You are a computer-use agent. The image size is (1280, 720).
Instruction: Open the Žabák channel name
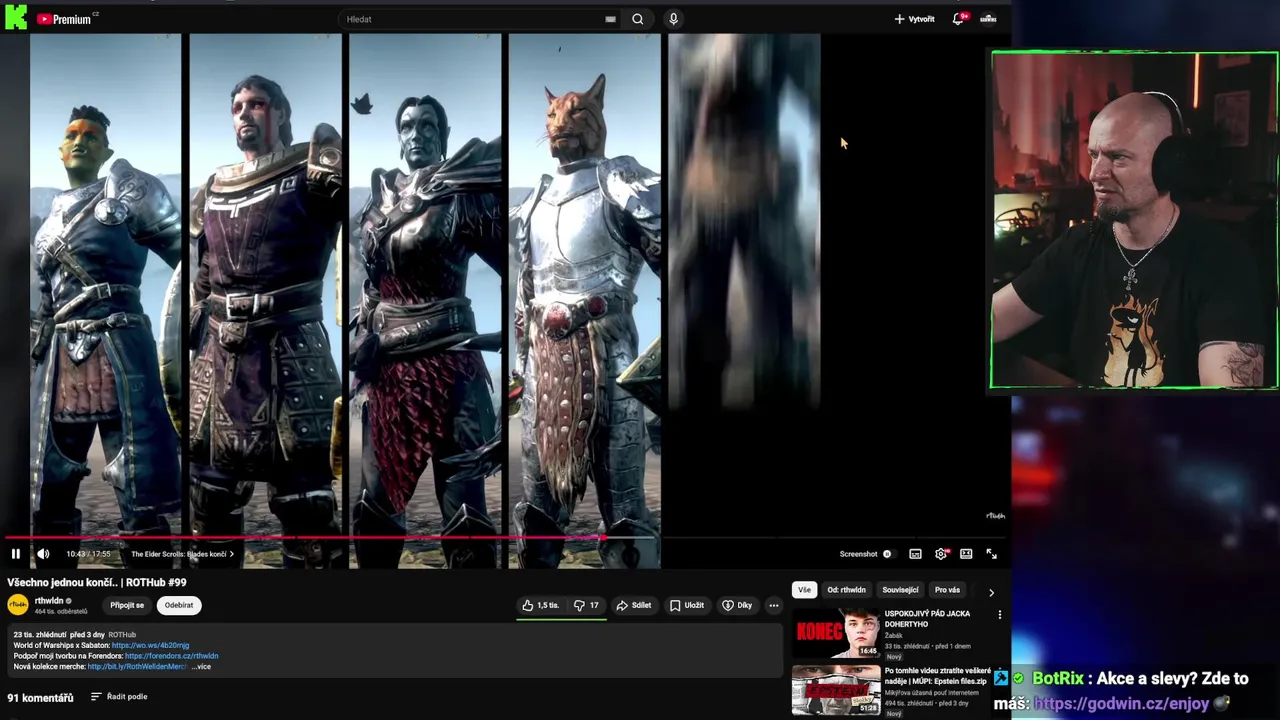[x=895, y=635]
